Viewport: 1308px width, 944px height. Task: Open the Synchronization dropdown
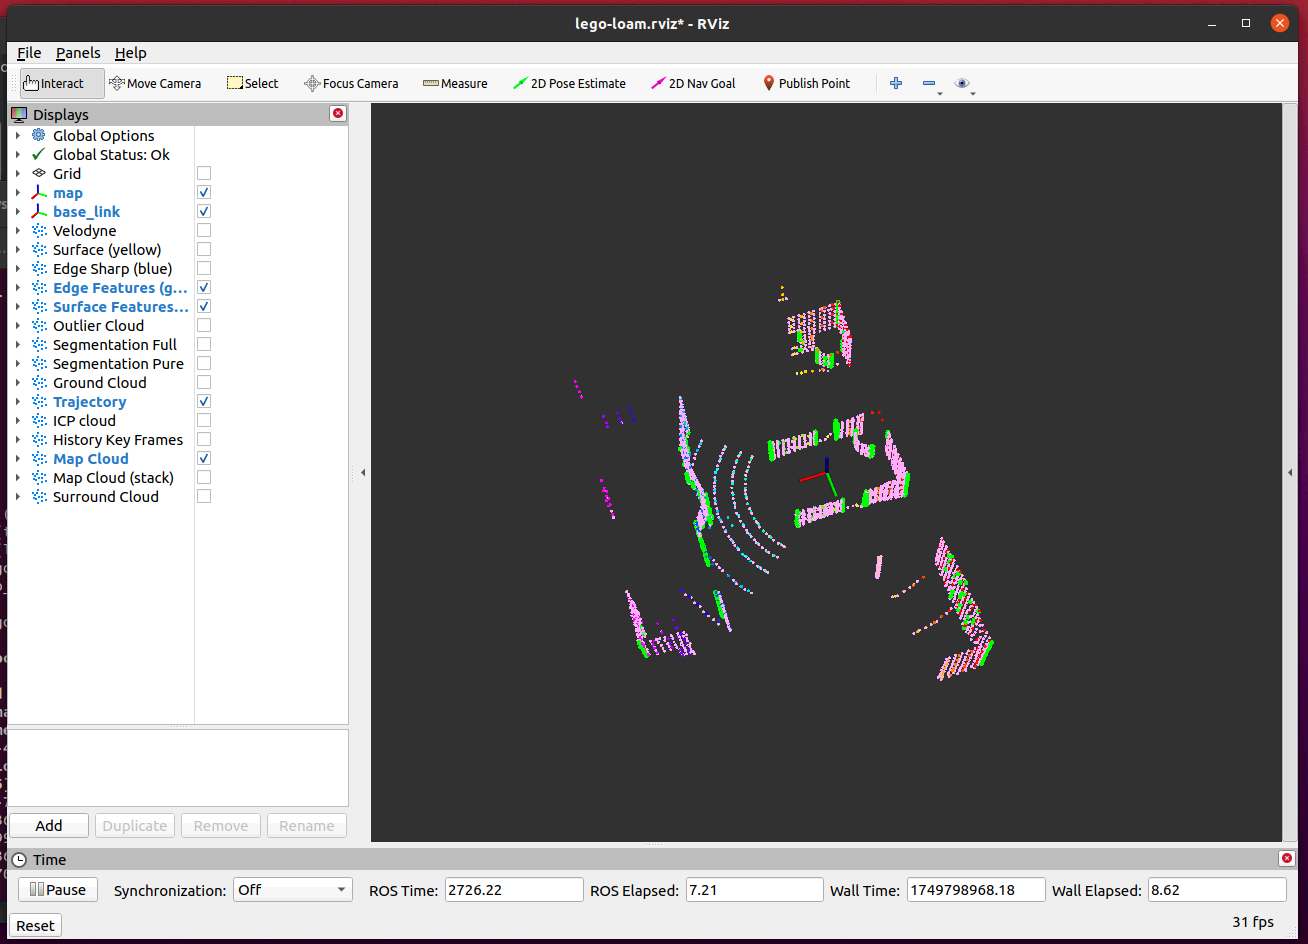pos(293,890)
